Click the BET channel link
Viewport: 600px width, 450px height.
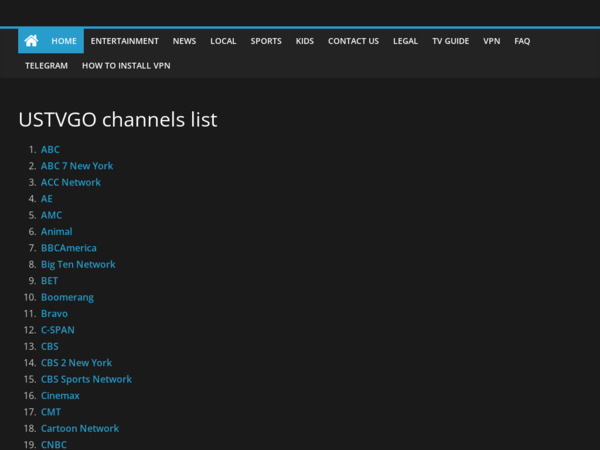coord(49,281)
